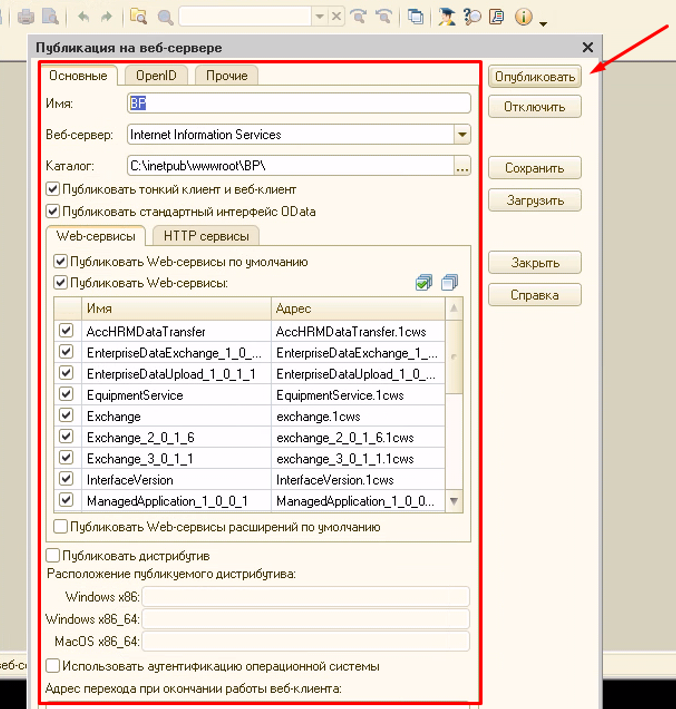Open the yellow info icon in toolbar
676x709 pixels.
(522, 17)
